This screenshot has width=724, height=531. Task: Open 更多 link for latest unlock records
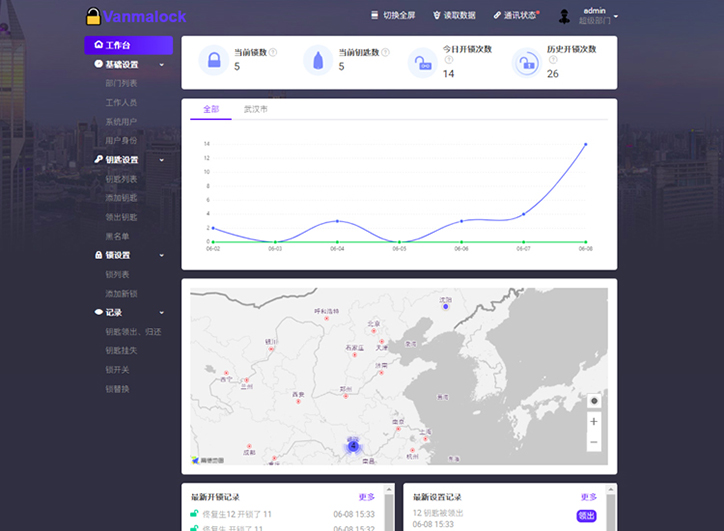click(x=367, y=497)
